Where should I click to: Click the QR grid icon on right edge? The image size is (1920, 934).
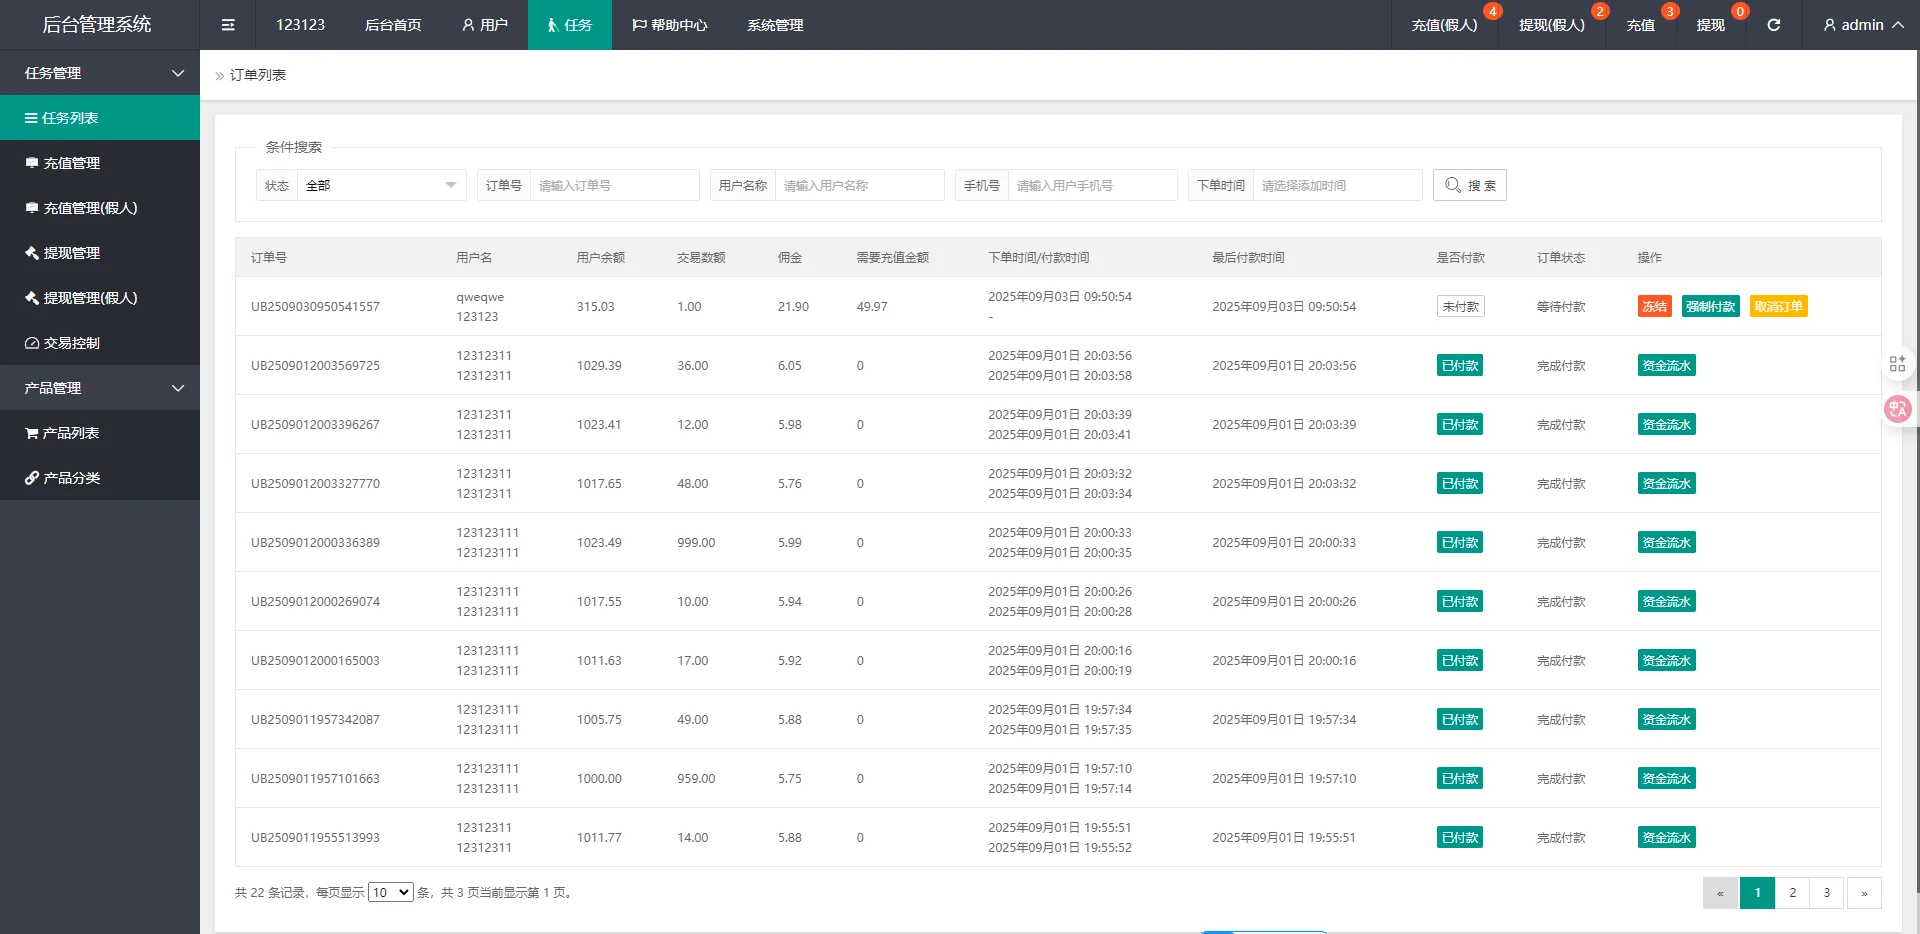pos(1897,364)
